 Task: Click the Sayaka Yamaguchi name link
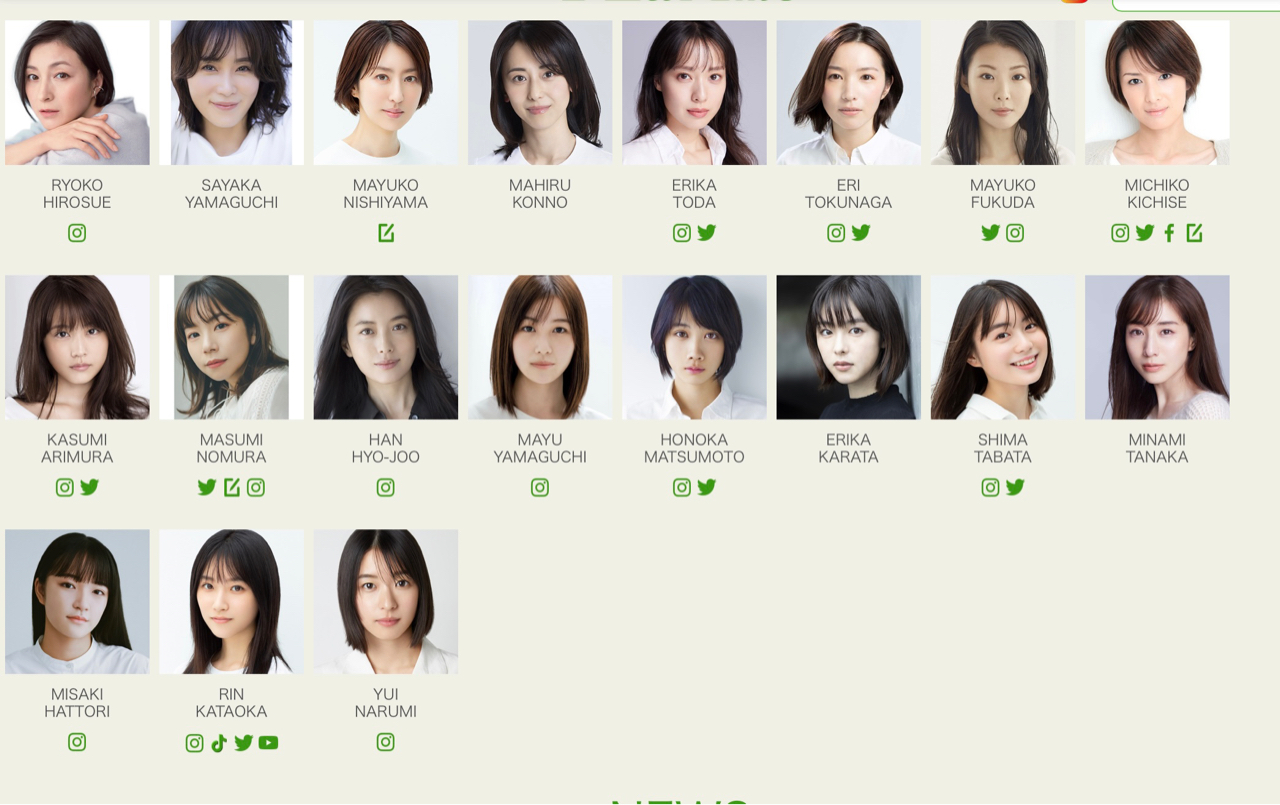click(x=231, y=194)
